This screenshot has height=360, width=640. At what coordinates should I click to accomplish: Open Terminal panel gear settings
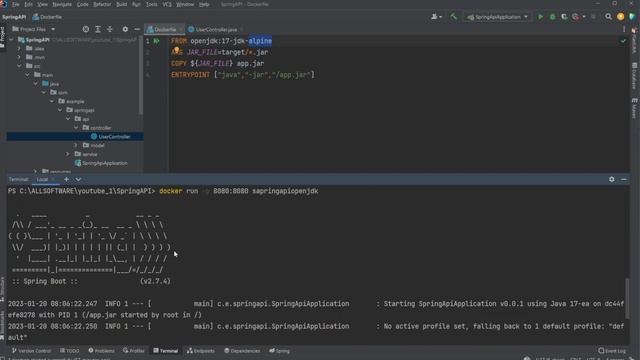pos(611,179)
